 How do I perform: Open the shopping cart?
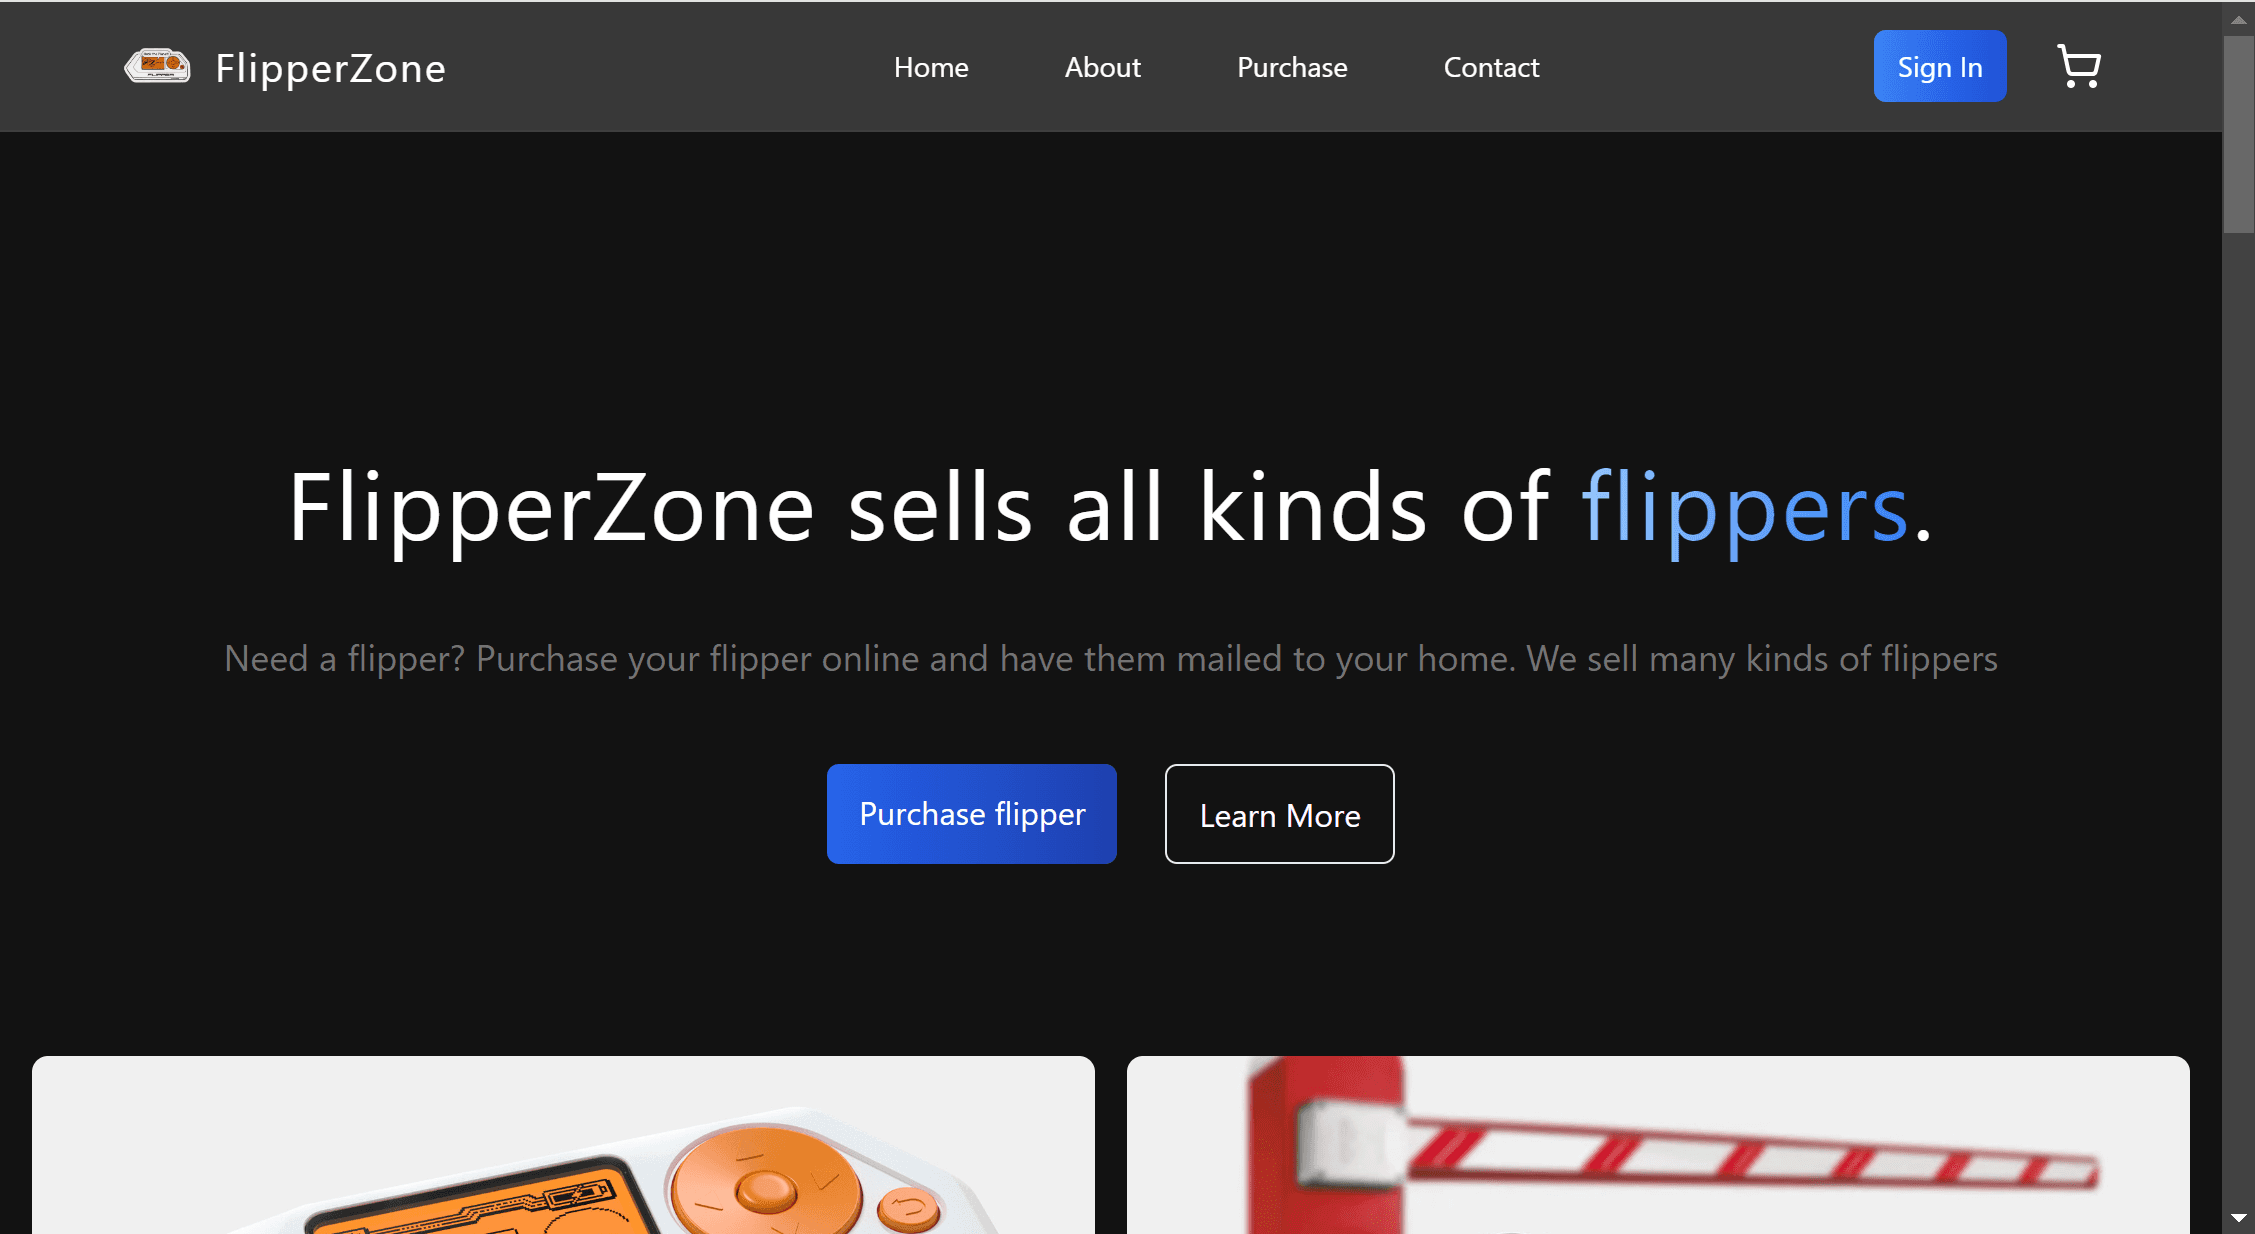click(x=2080, y=66)
